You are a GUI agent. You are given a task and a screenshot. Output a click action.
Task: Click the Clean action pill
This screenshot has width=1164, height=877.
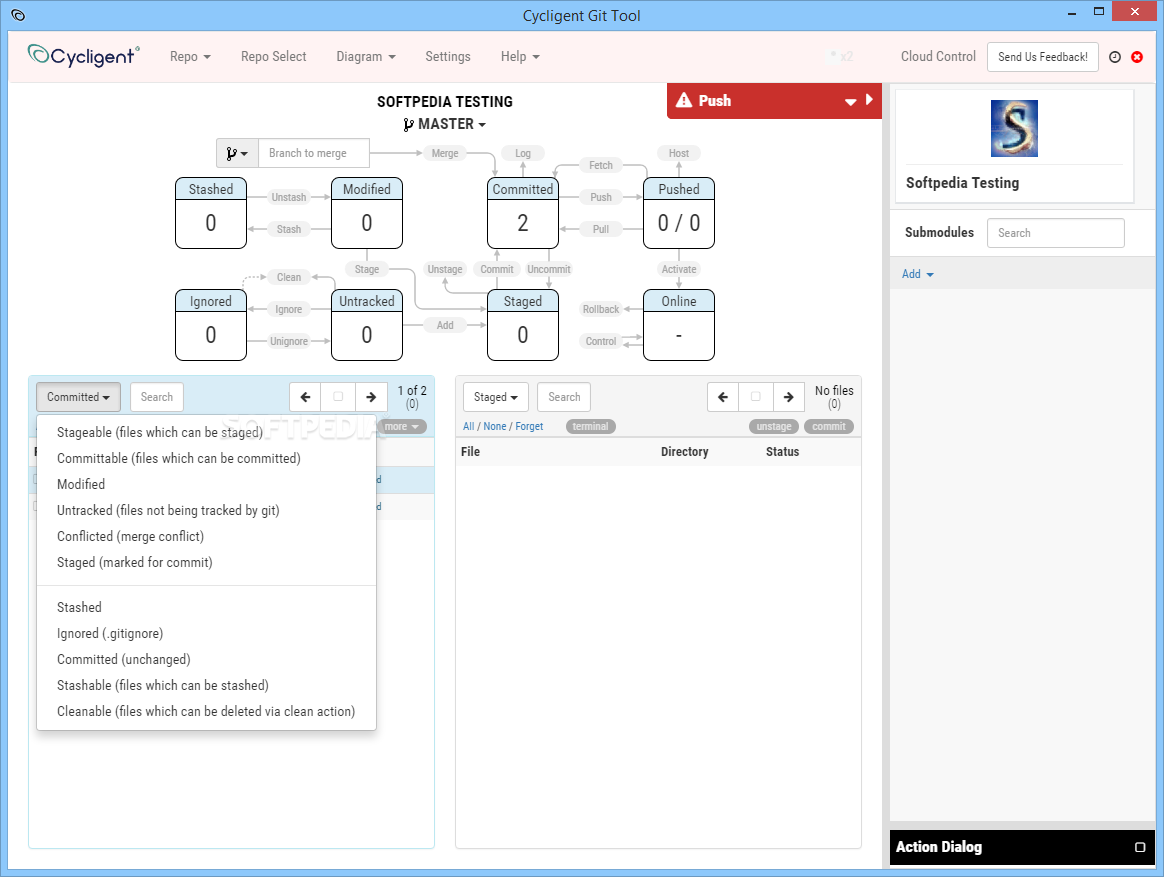coord(289,277)
